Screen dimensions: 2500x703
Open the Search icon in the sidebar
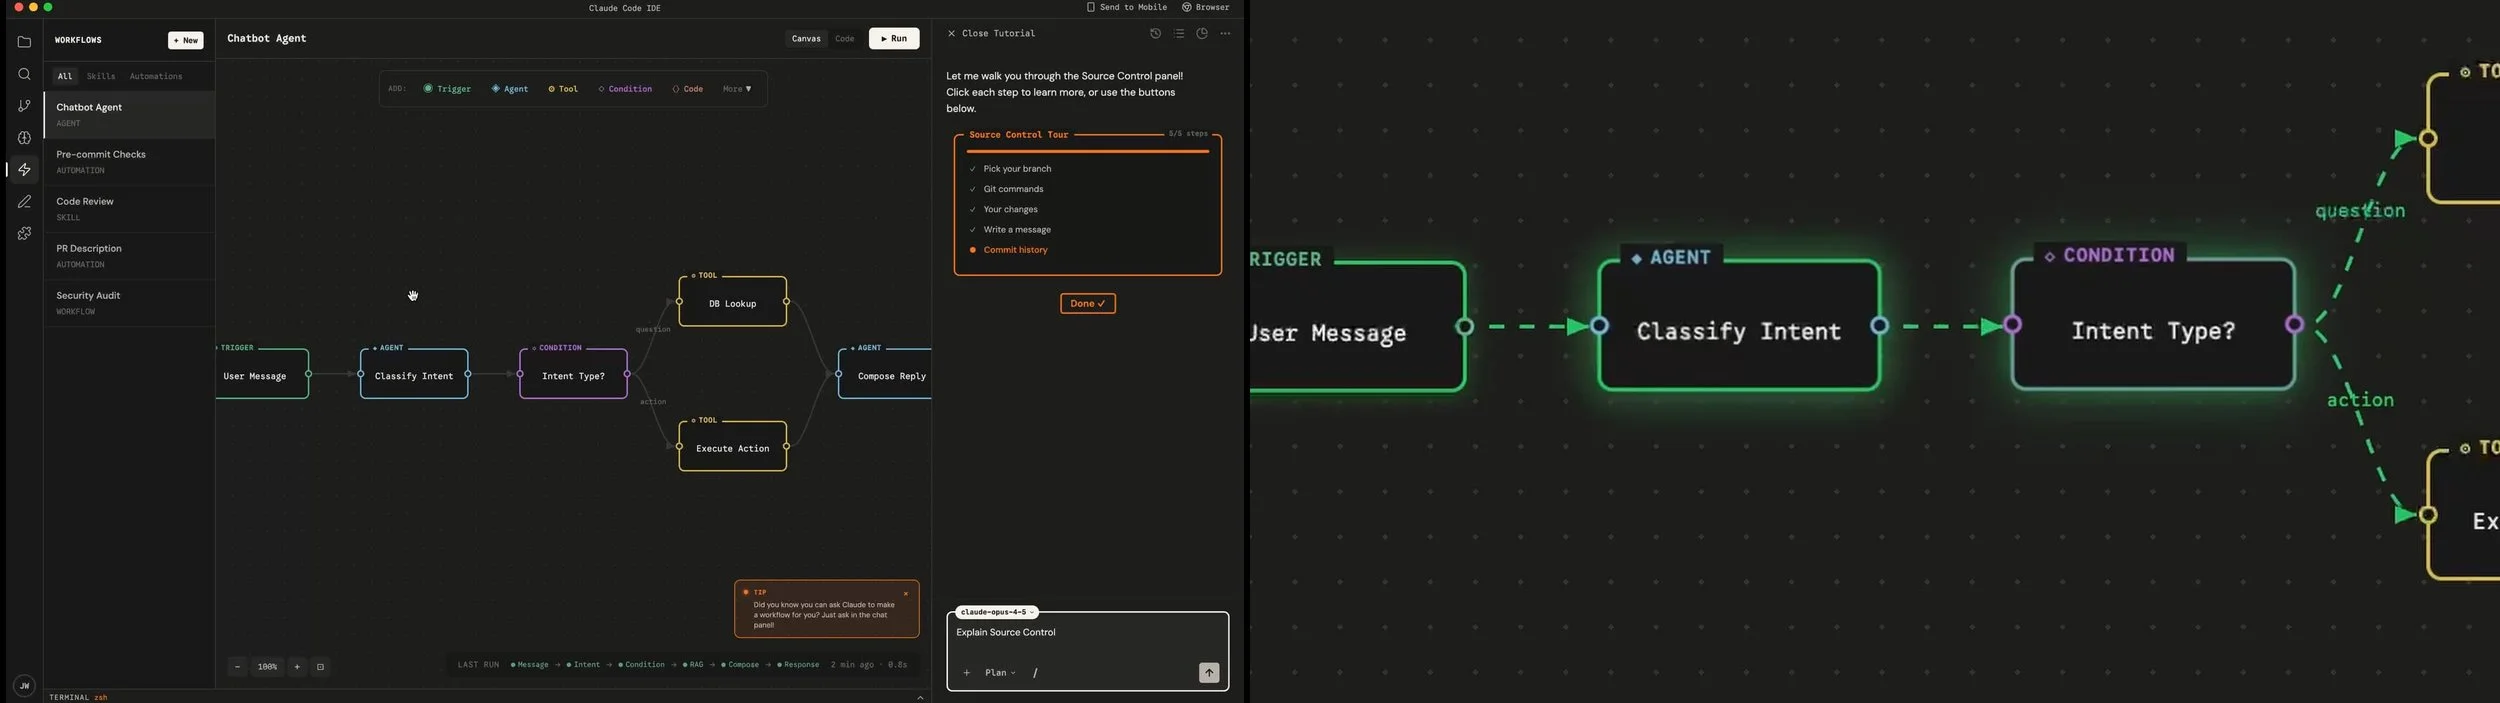click(x=24, y=74)
